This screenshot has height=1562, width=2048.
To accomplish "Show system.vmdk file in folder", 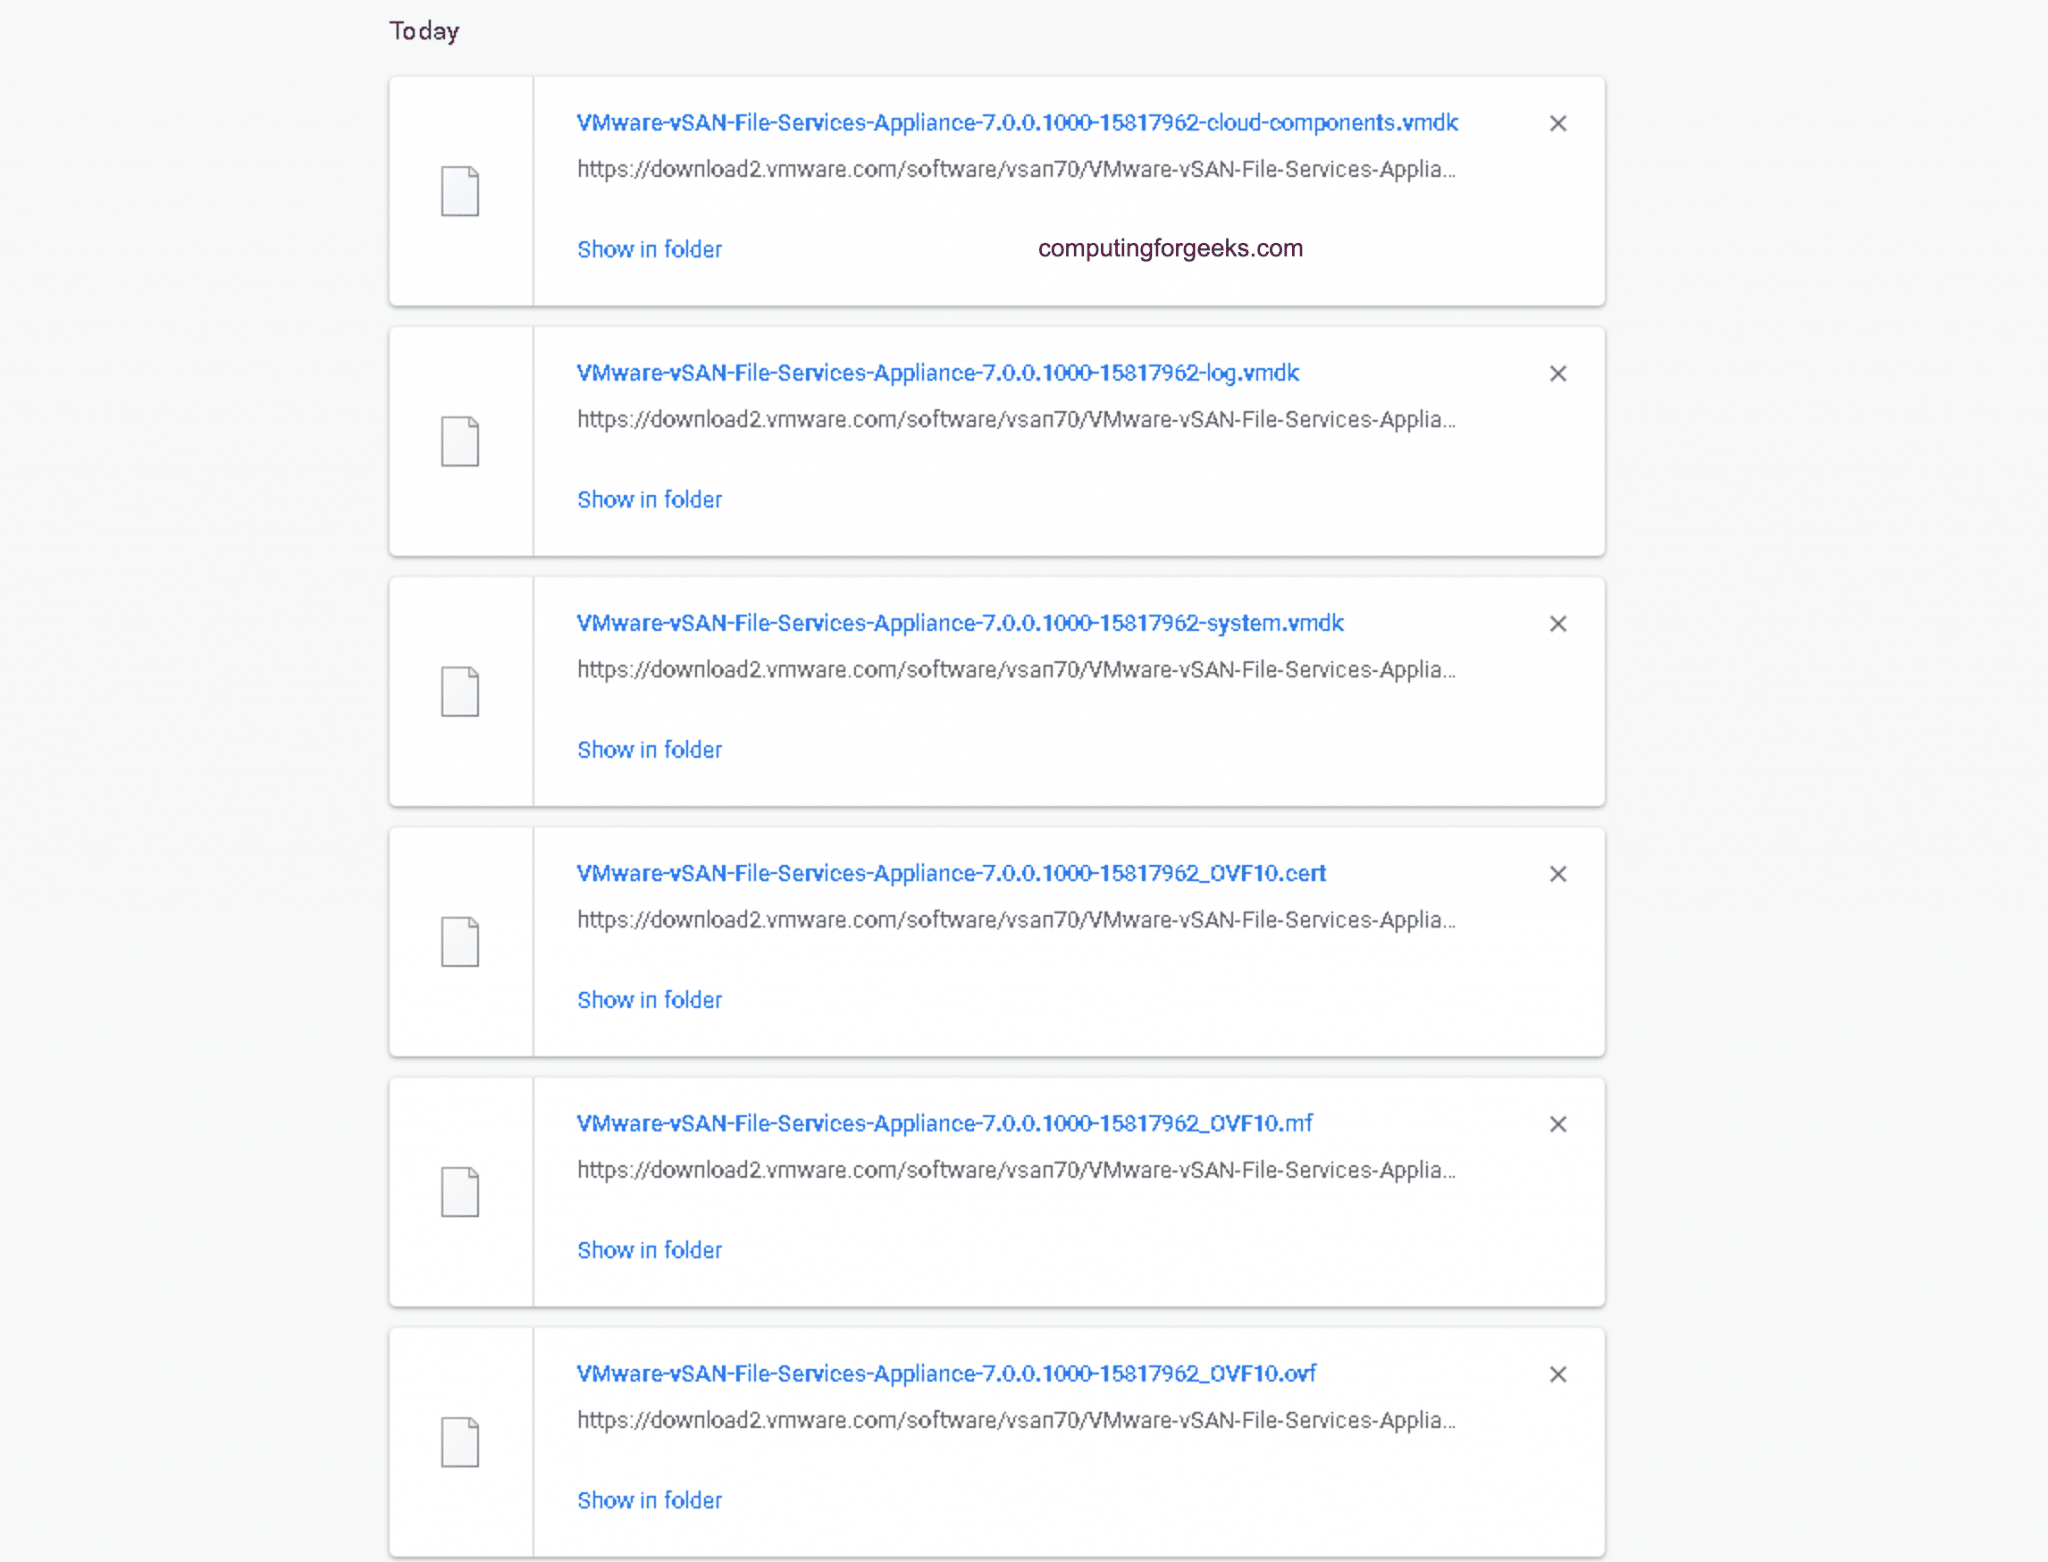I will point(649,750).
